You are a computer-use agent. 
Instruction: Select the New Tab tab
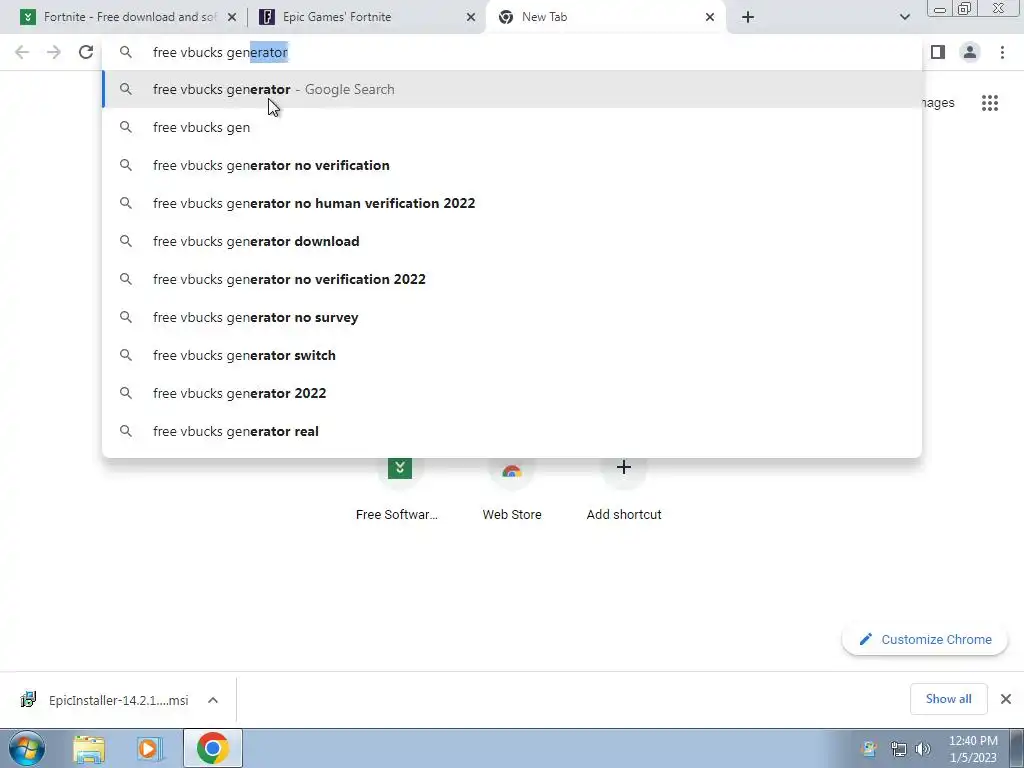(x=605, y=17)
